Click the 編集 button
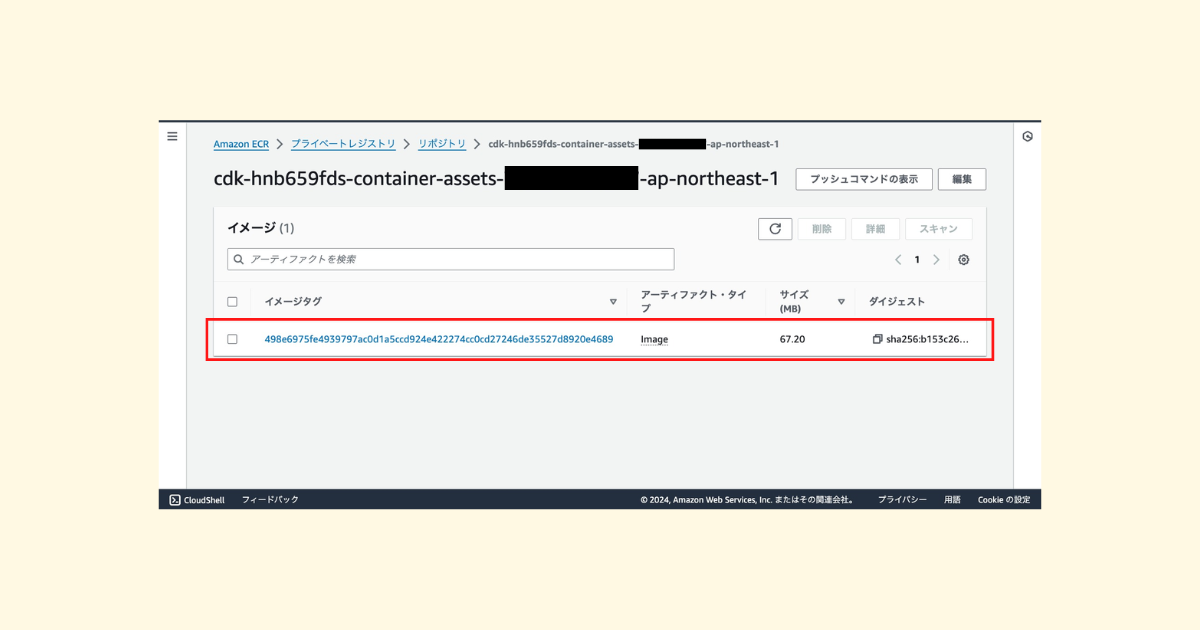Screen dimensions: 1200x630 pos(962,179)
